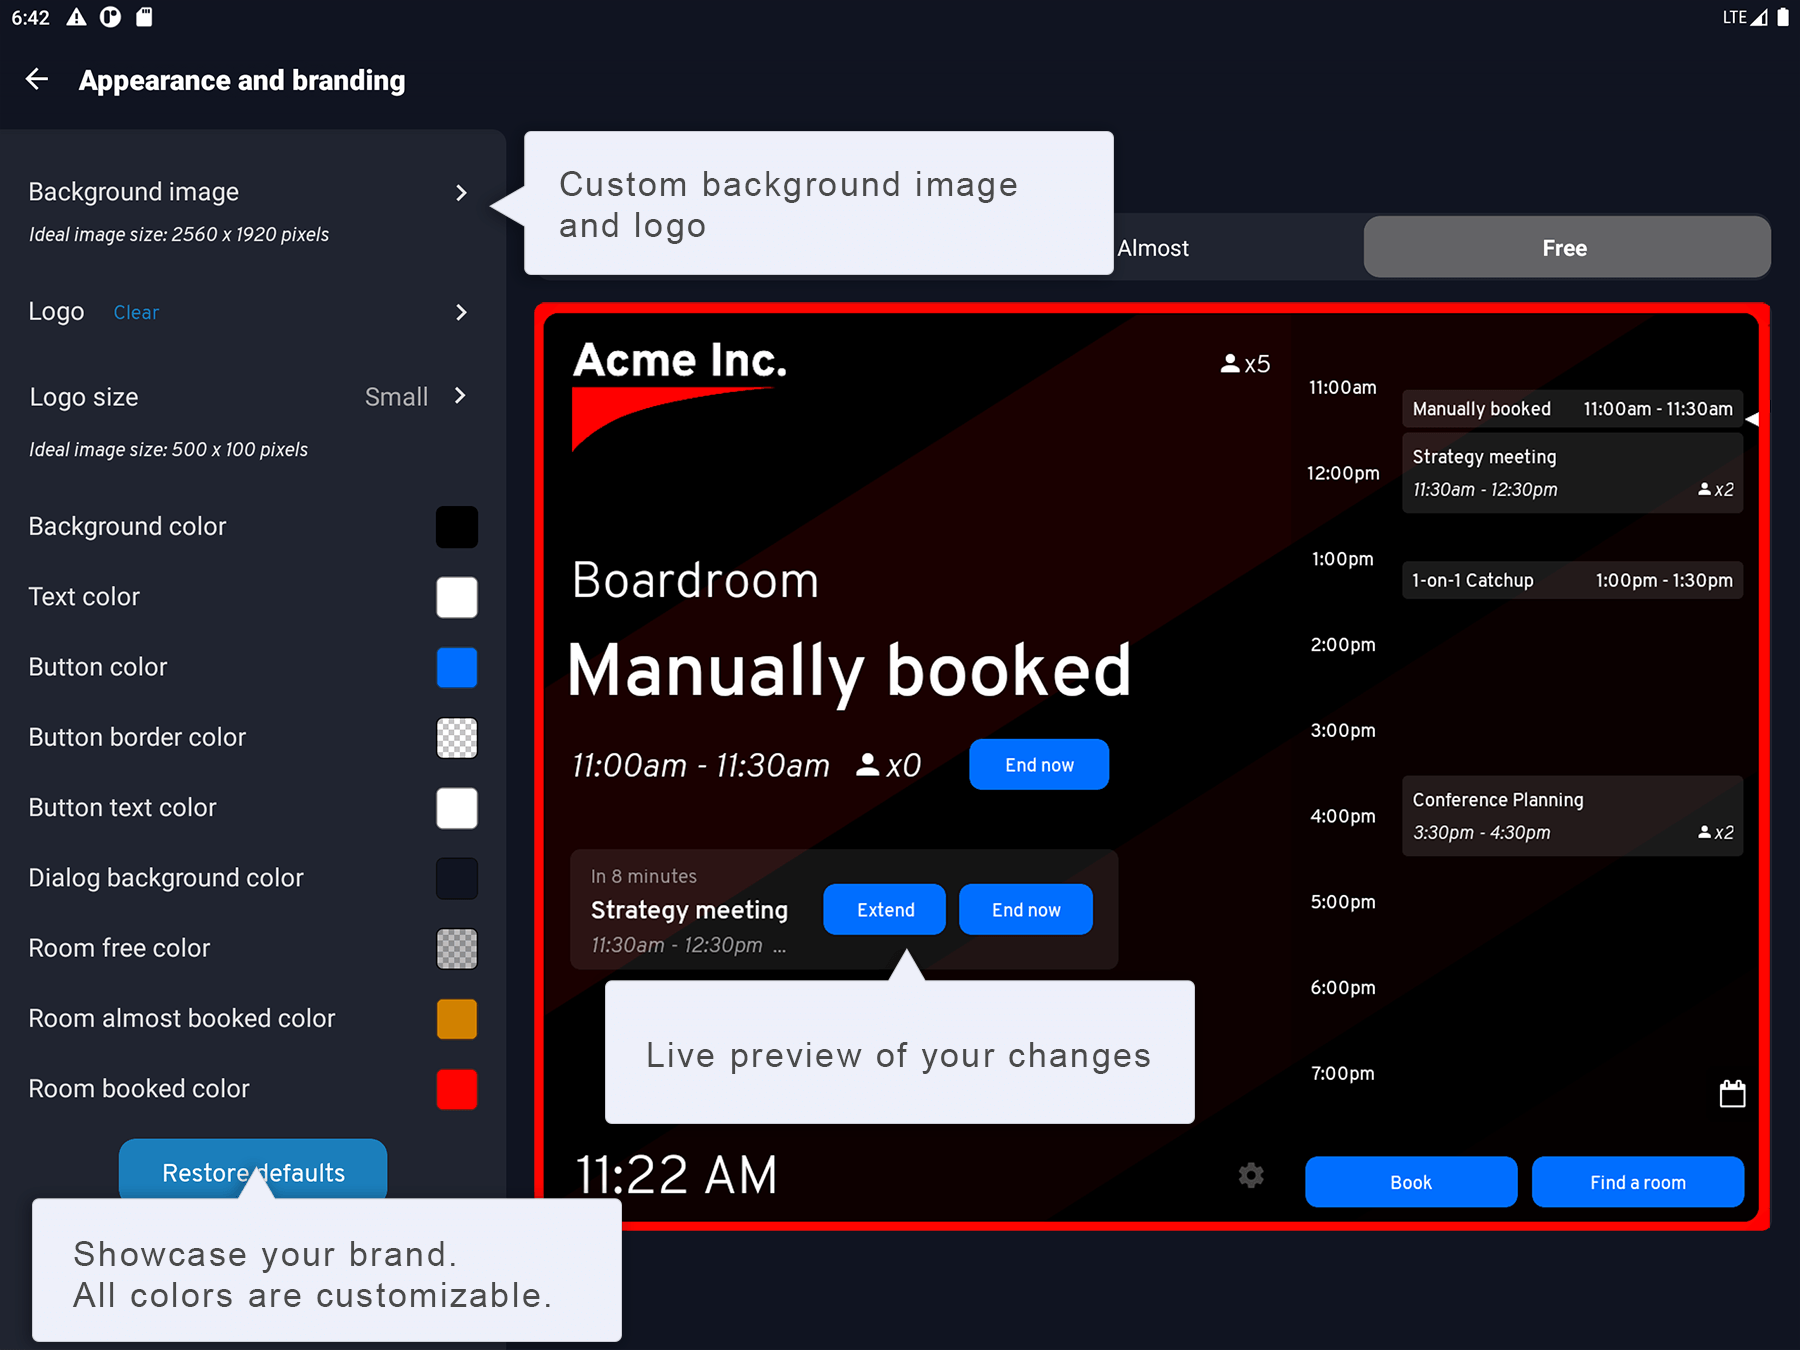Open the settings gear in the preview
The image size is (1800, 1350).
click(1251, 1175)
